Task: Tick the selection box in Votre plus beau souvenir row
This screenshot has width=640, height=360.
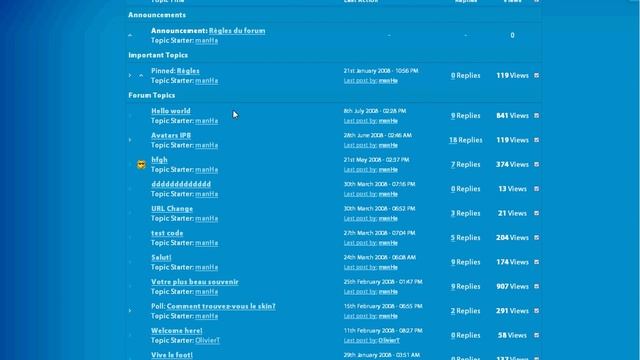Action: [536, 287]
